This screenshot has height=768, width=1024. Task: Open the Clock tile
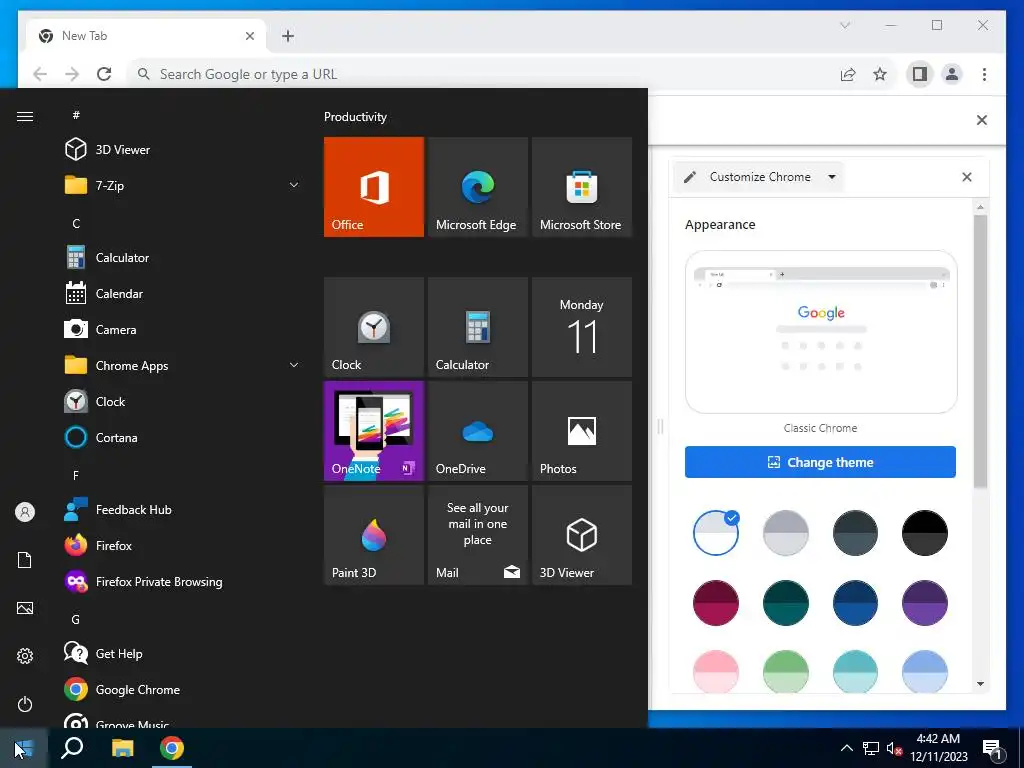coord(374,327)
